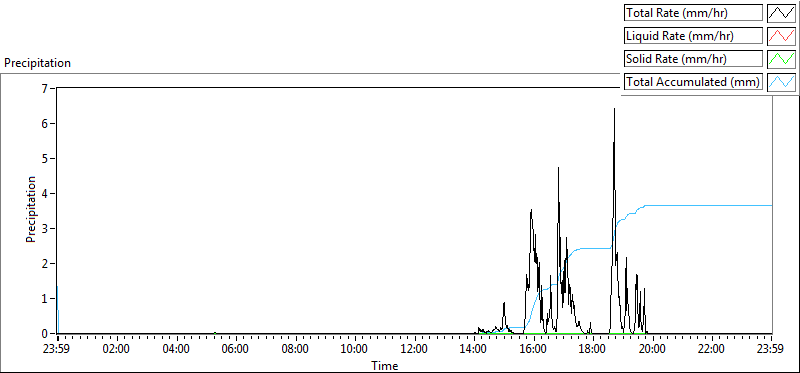Viewport: 800px width, 373px height.
Task: Click the 08:00 time axis label
Action: (x=296, y=350)
